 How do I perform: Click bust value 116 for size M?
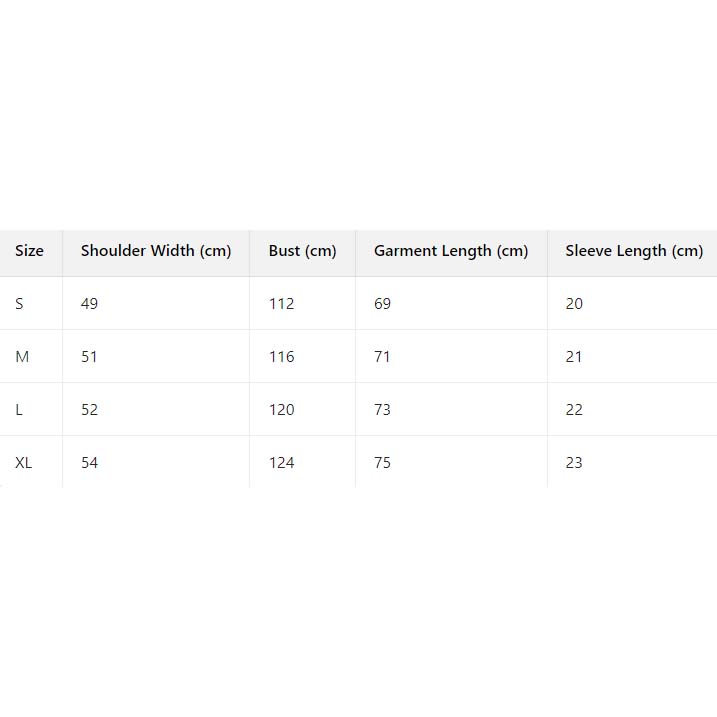coord(281,357)
